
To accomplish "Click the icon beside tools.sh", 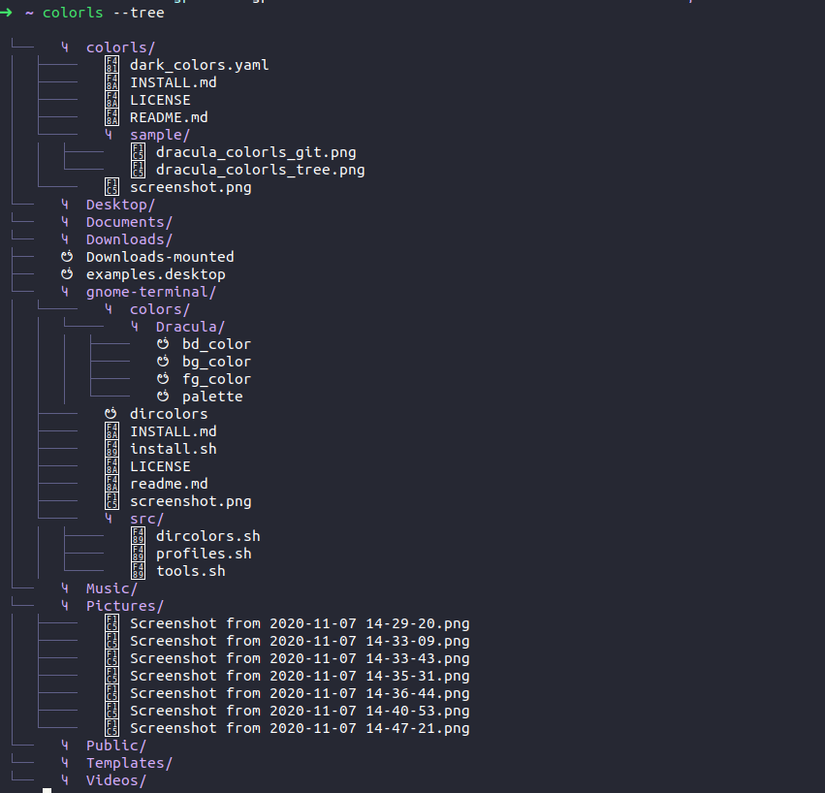I will click(x=138, y=571).
